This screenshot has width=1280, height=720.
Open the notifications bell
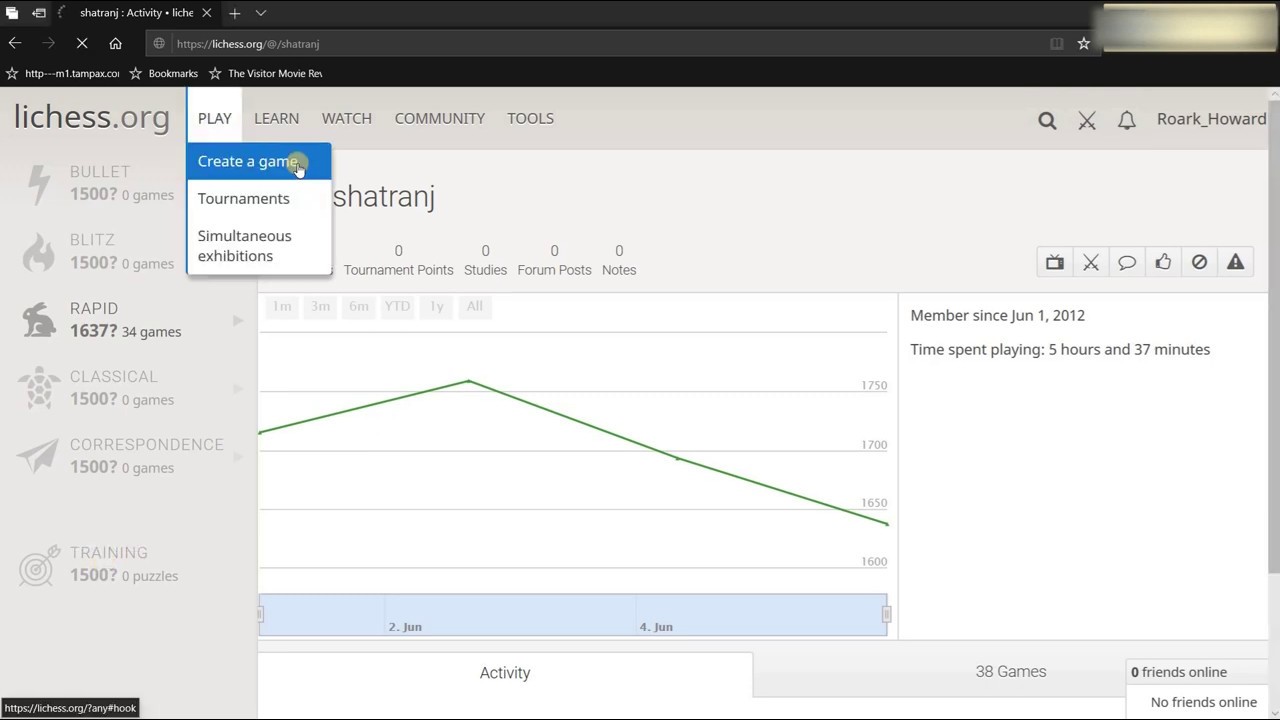[1127, 120]
